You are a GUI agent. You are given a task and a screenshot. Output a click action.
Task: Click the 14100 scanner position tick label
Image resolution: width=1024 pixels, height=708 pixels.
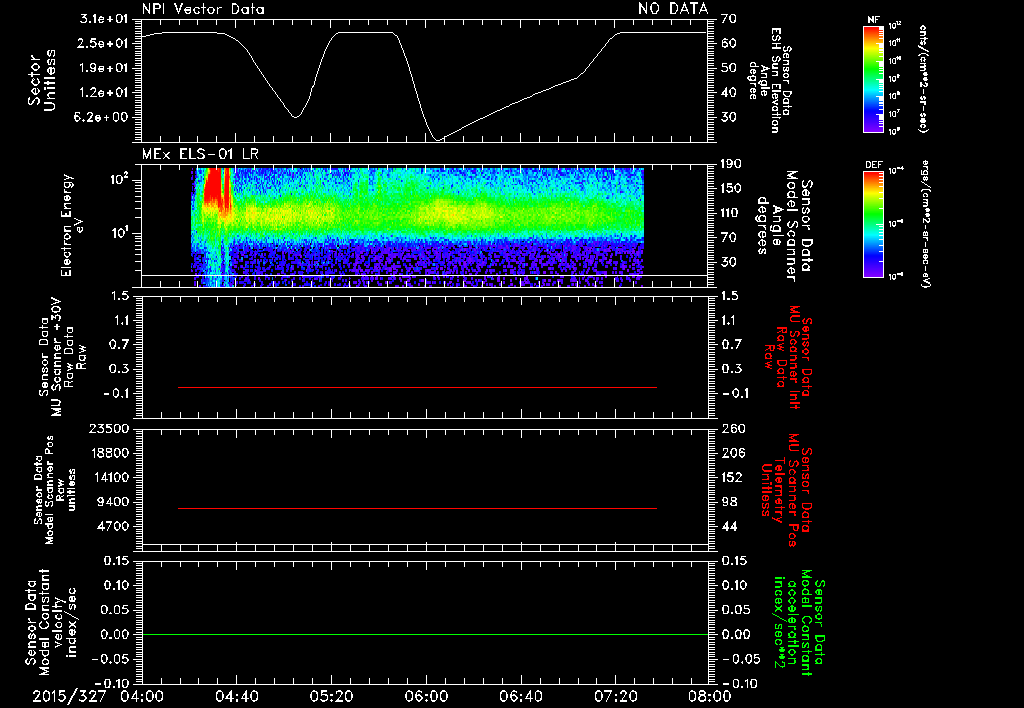tap(109, 477)
